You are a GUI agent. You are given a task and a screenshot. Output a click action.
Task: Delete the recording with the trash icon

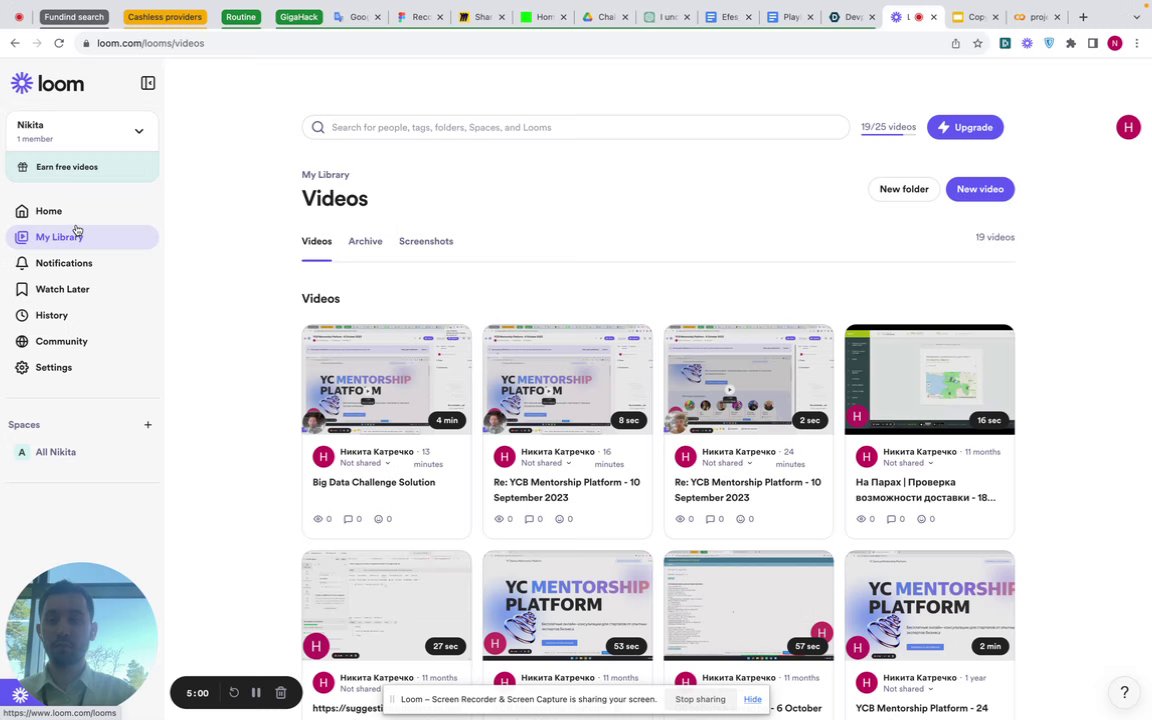coord(281,692)
